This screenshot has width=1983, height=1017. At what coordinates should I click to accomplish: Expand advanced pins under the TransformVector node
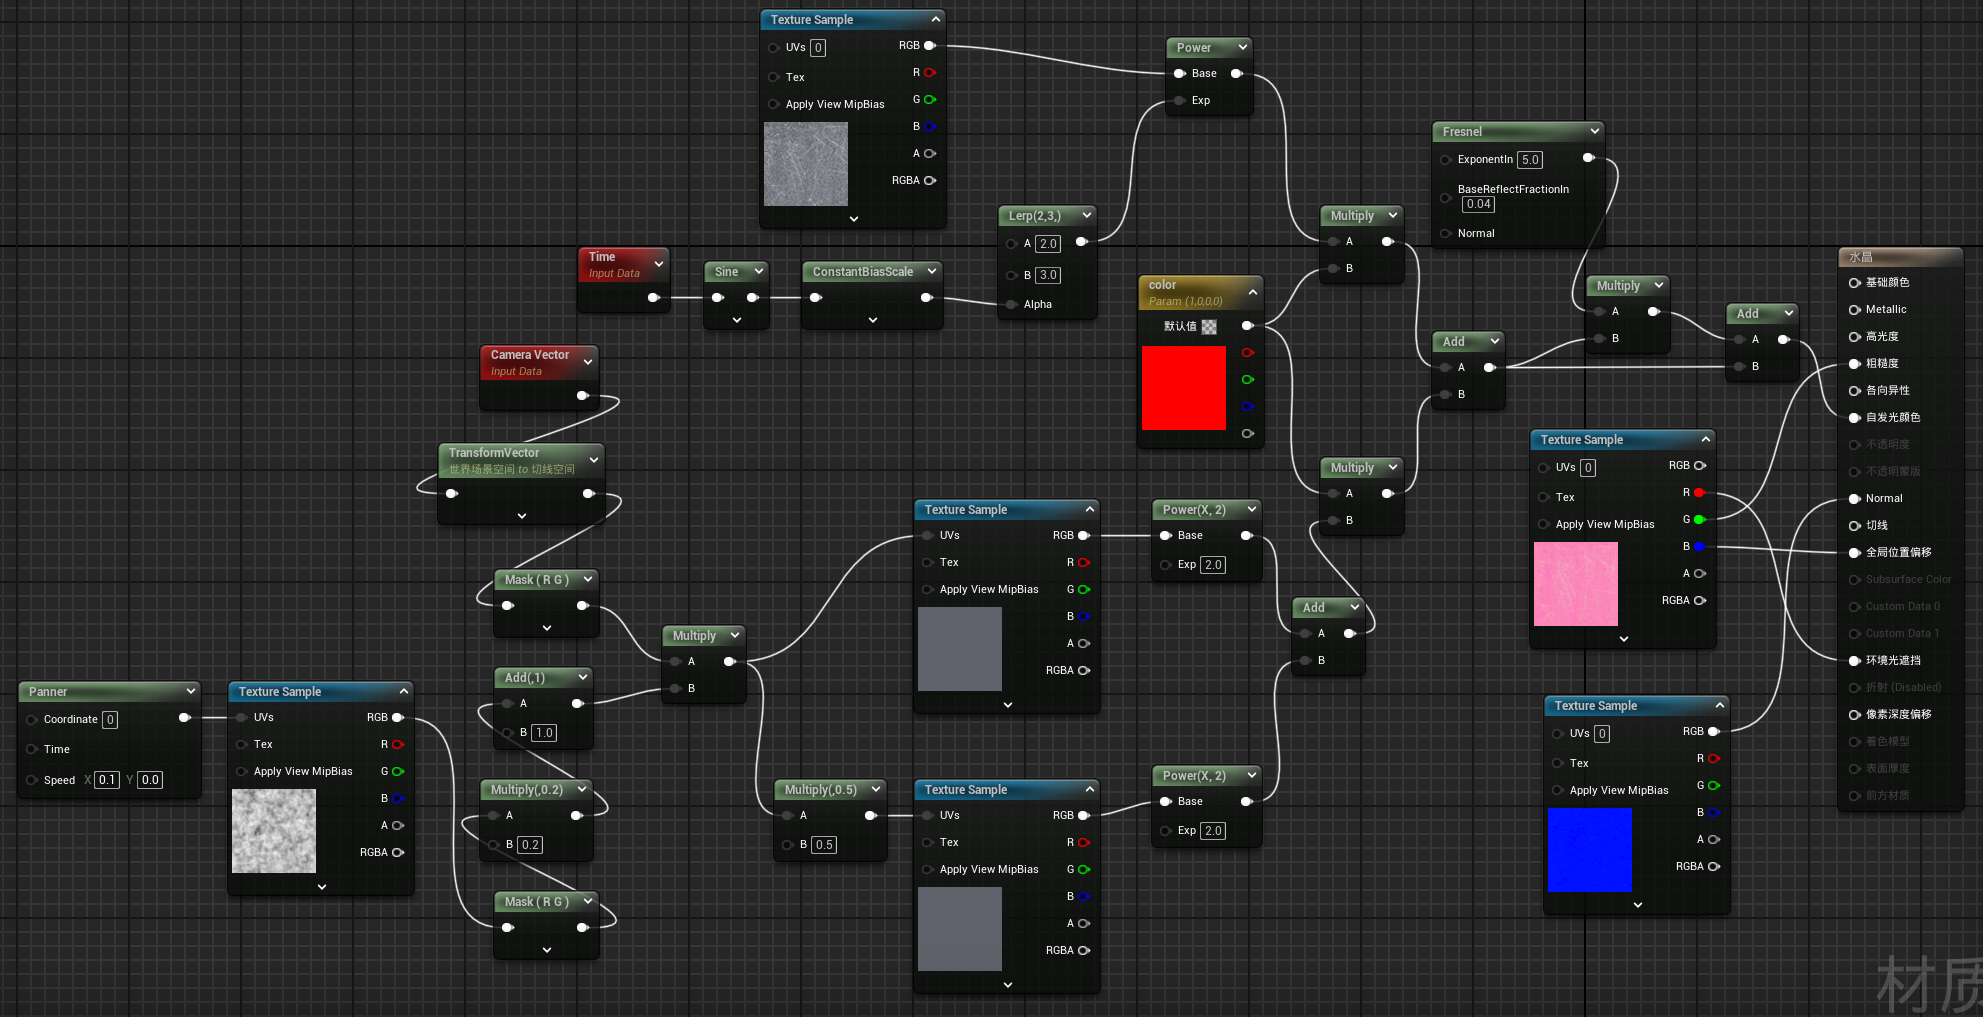522,516
